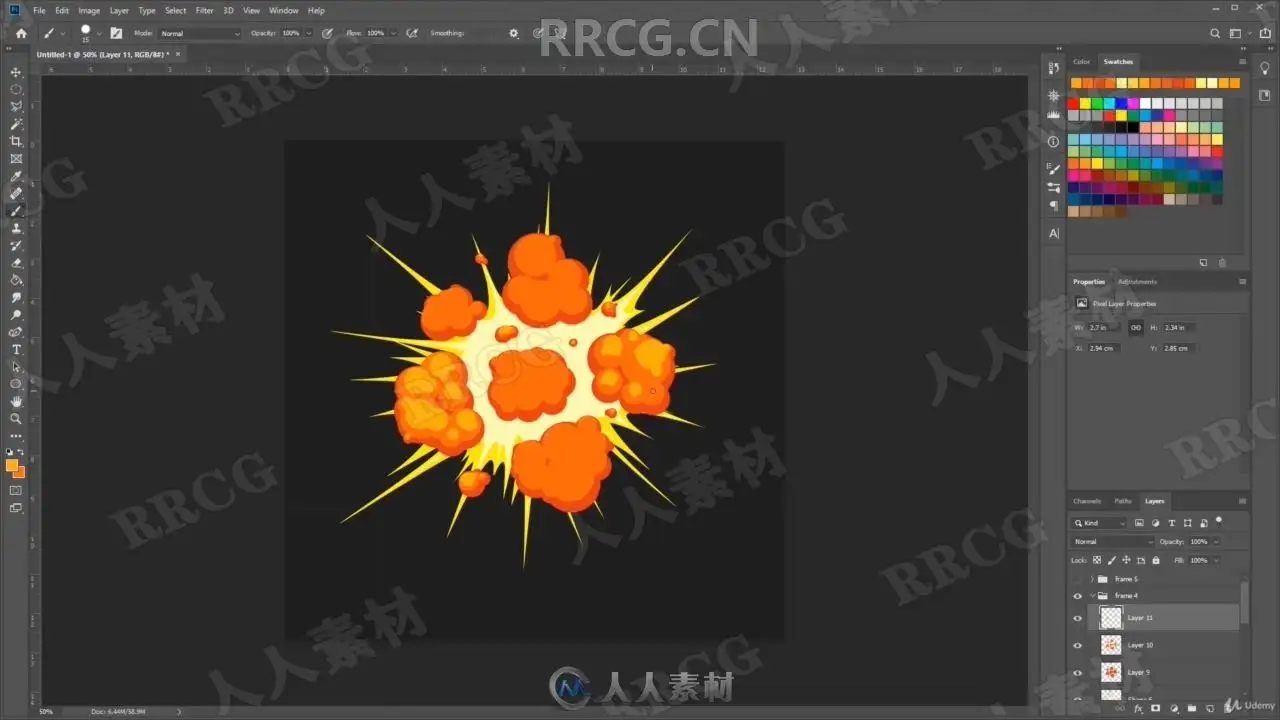Show the hidden frame 5 group

pos(1077,579)
